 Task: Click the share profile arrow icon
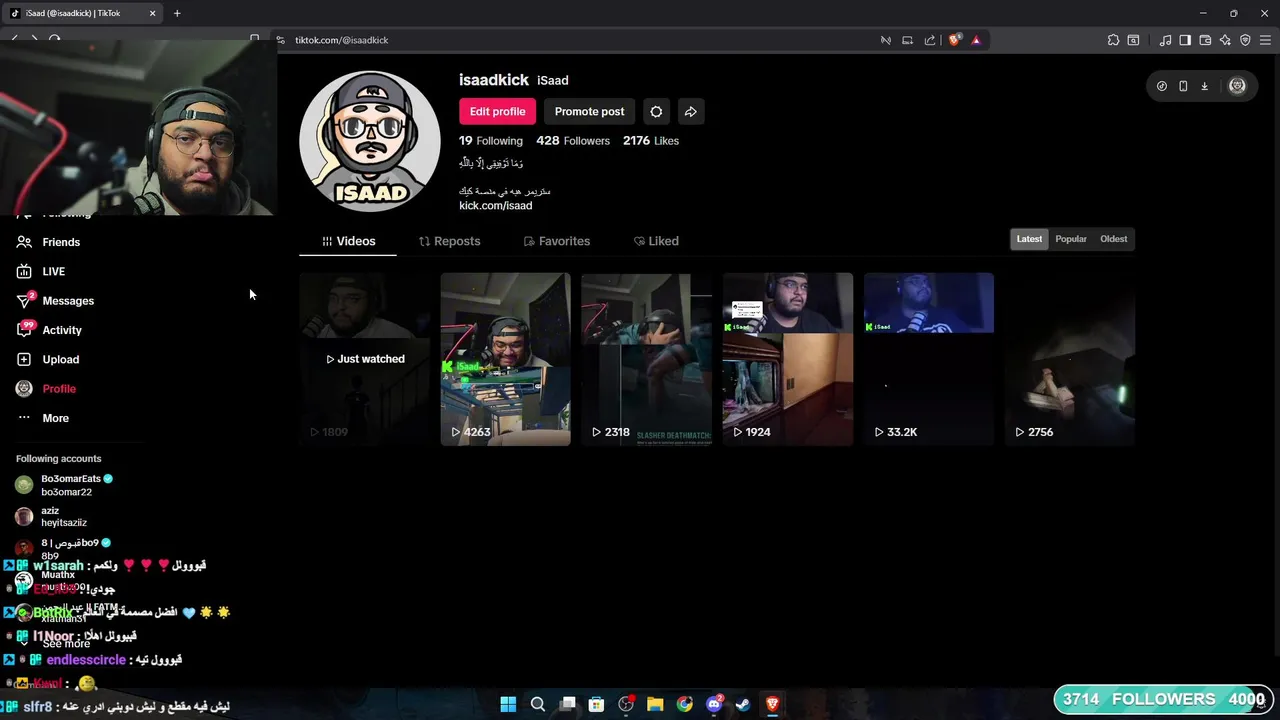click(690, 112)
